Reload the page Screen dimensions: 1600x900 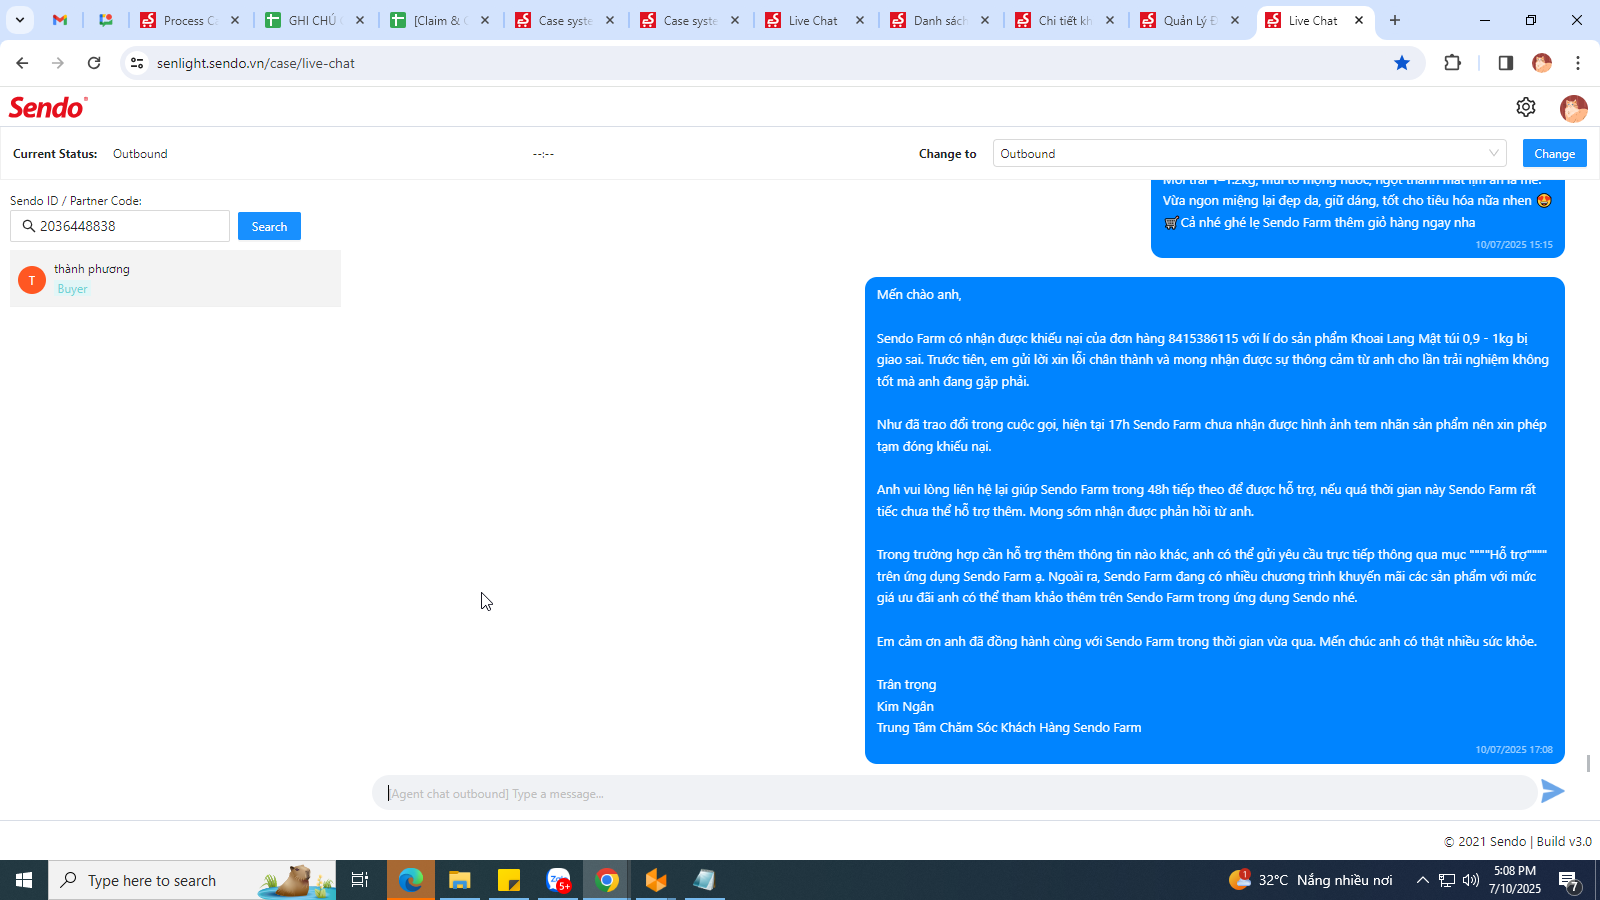pos(94,63)
